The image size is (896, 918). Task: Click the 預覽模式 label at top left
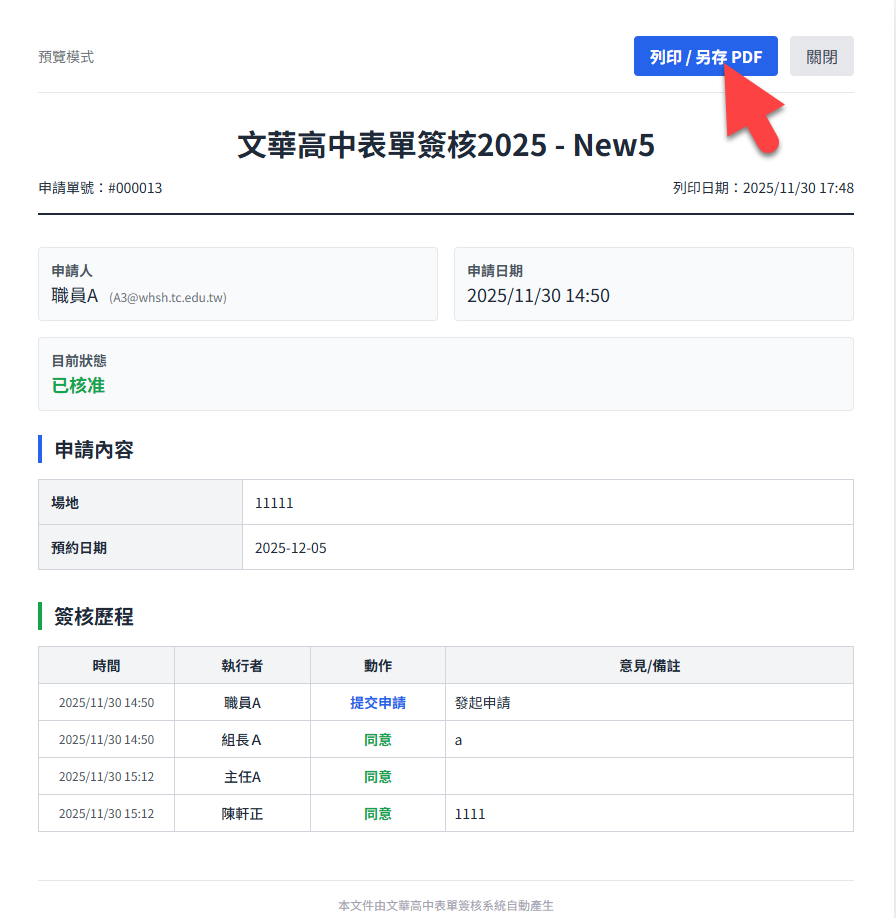click(x=66, y=57)
